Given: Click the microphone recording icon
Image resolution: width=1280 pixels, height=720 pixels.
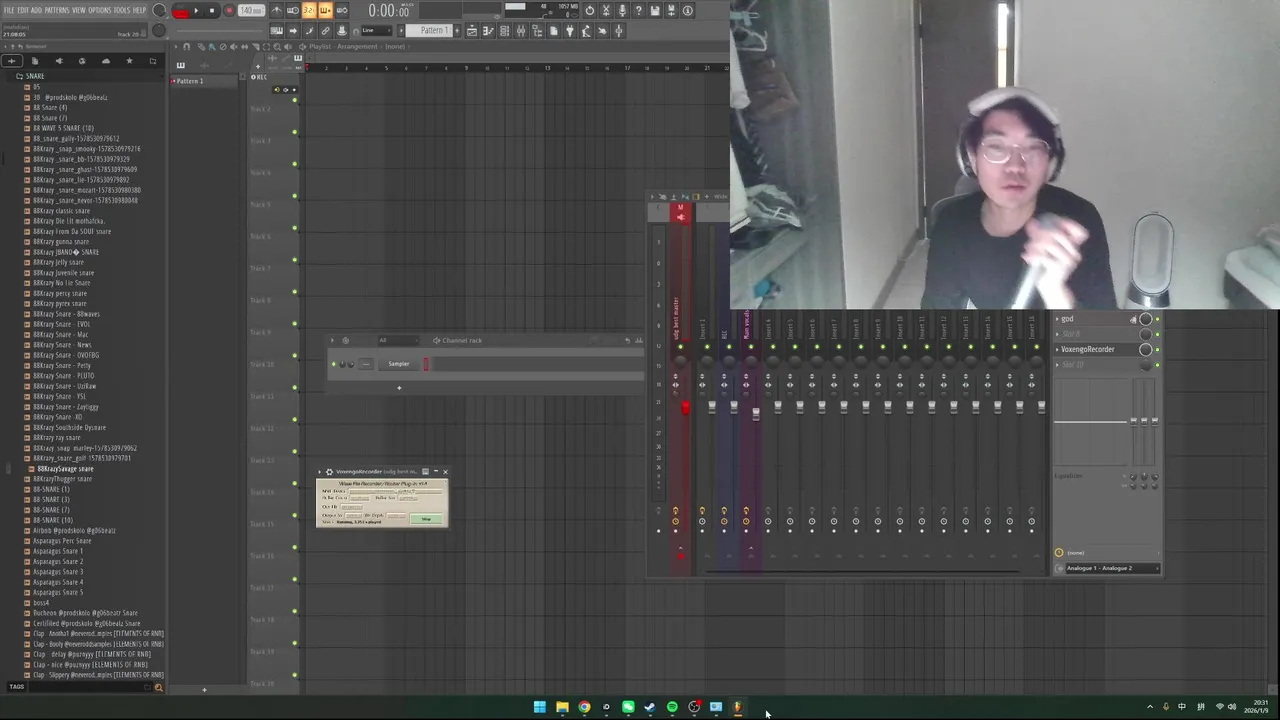Looking at the screenshot, I should tap(622, 11).
